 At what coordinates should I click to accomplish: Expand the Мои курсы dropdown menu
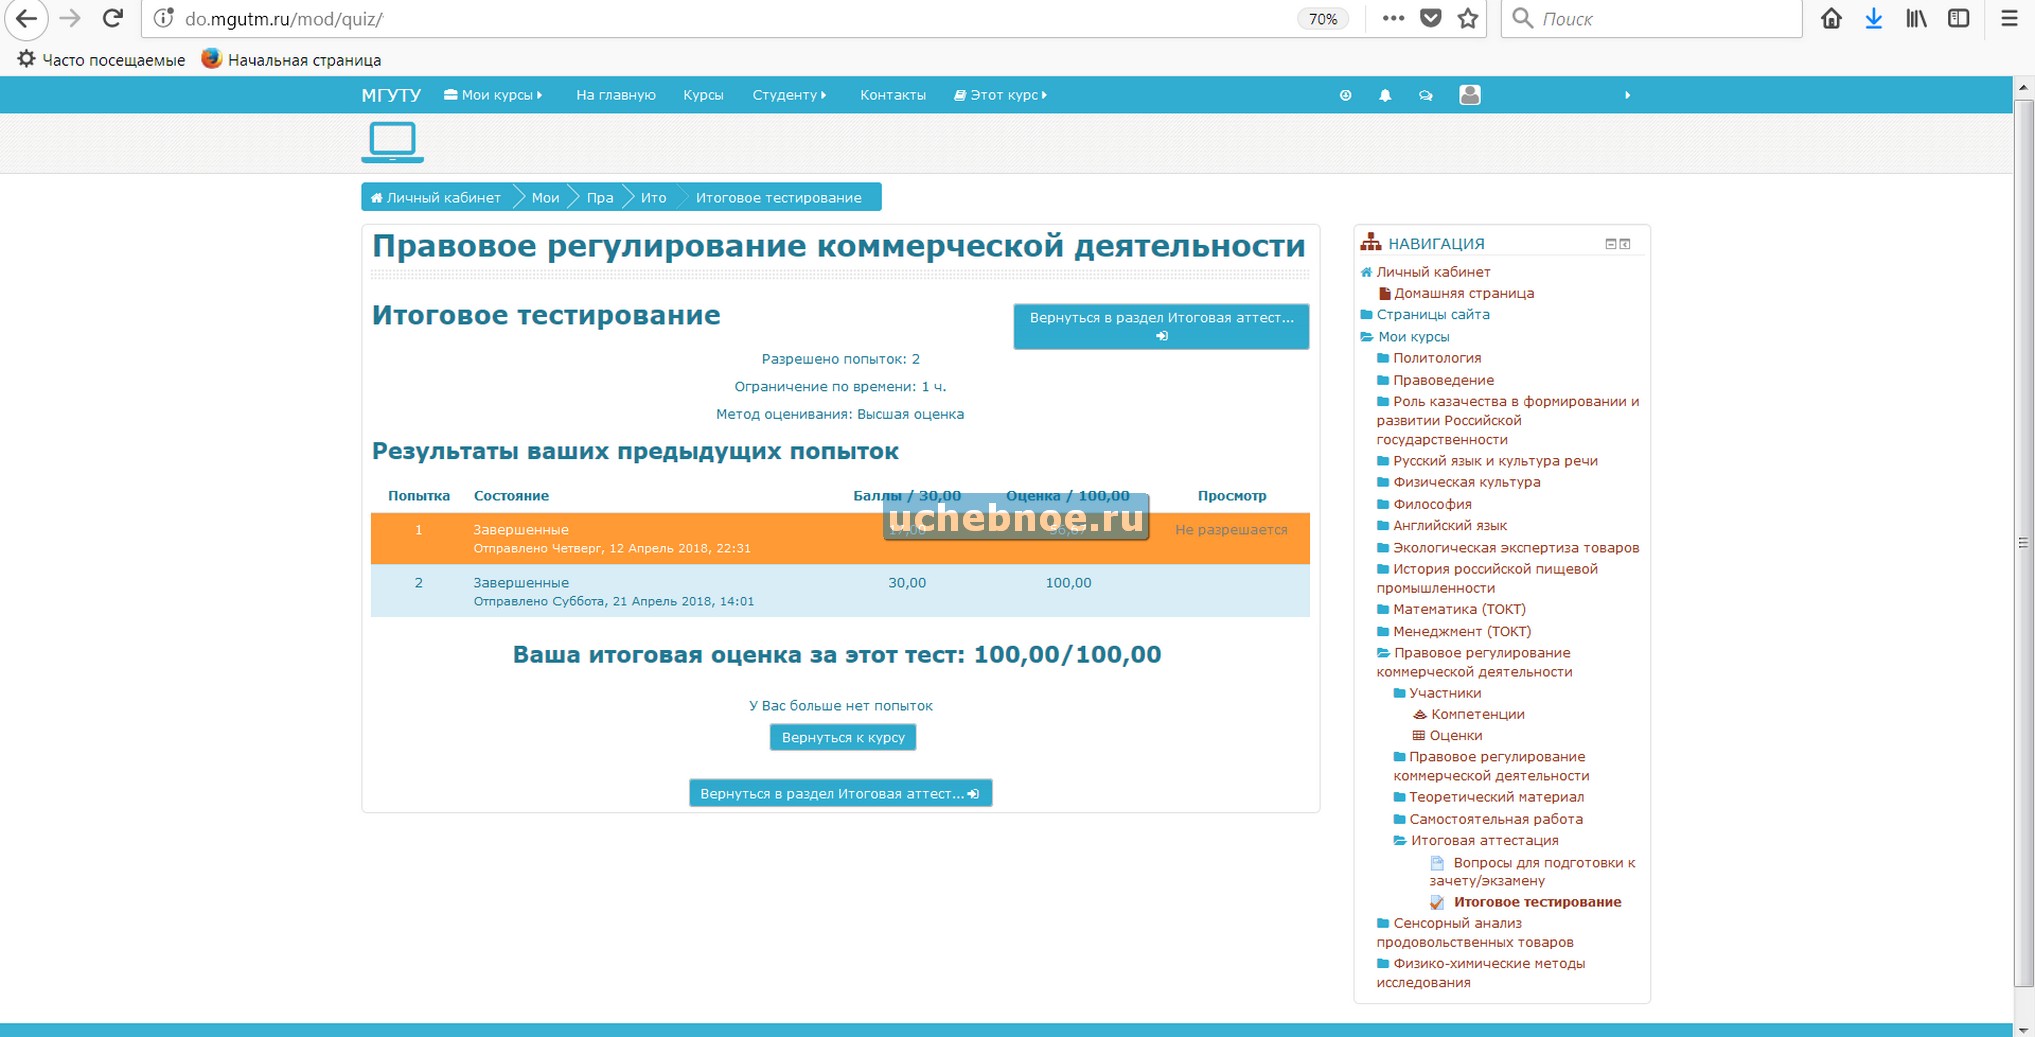[x=493, y=95]
